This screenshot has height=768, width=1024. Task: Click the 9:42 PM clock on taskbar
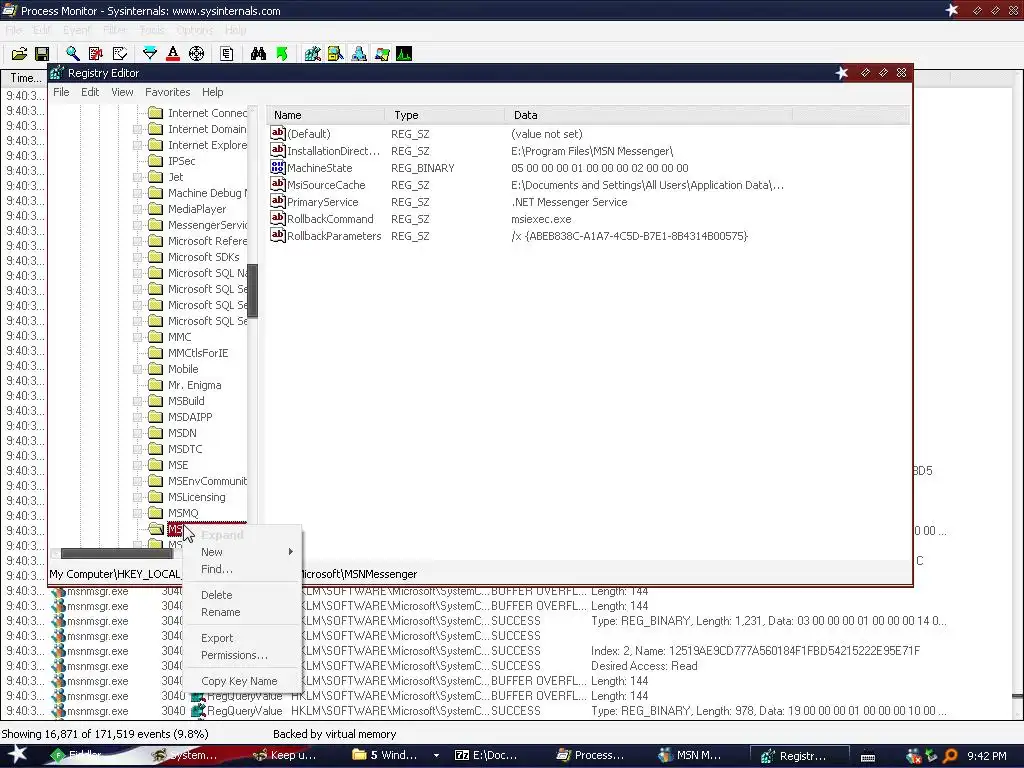coord(987,756)
